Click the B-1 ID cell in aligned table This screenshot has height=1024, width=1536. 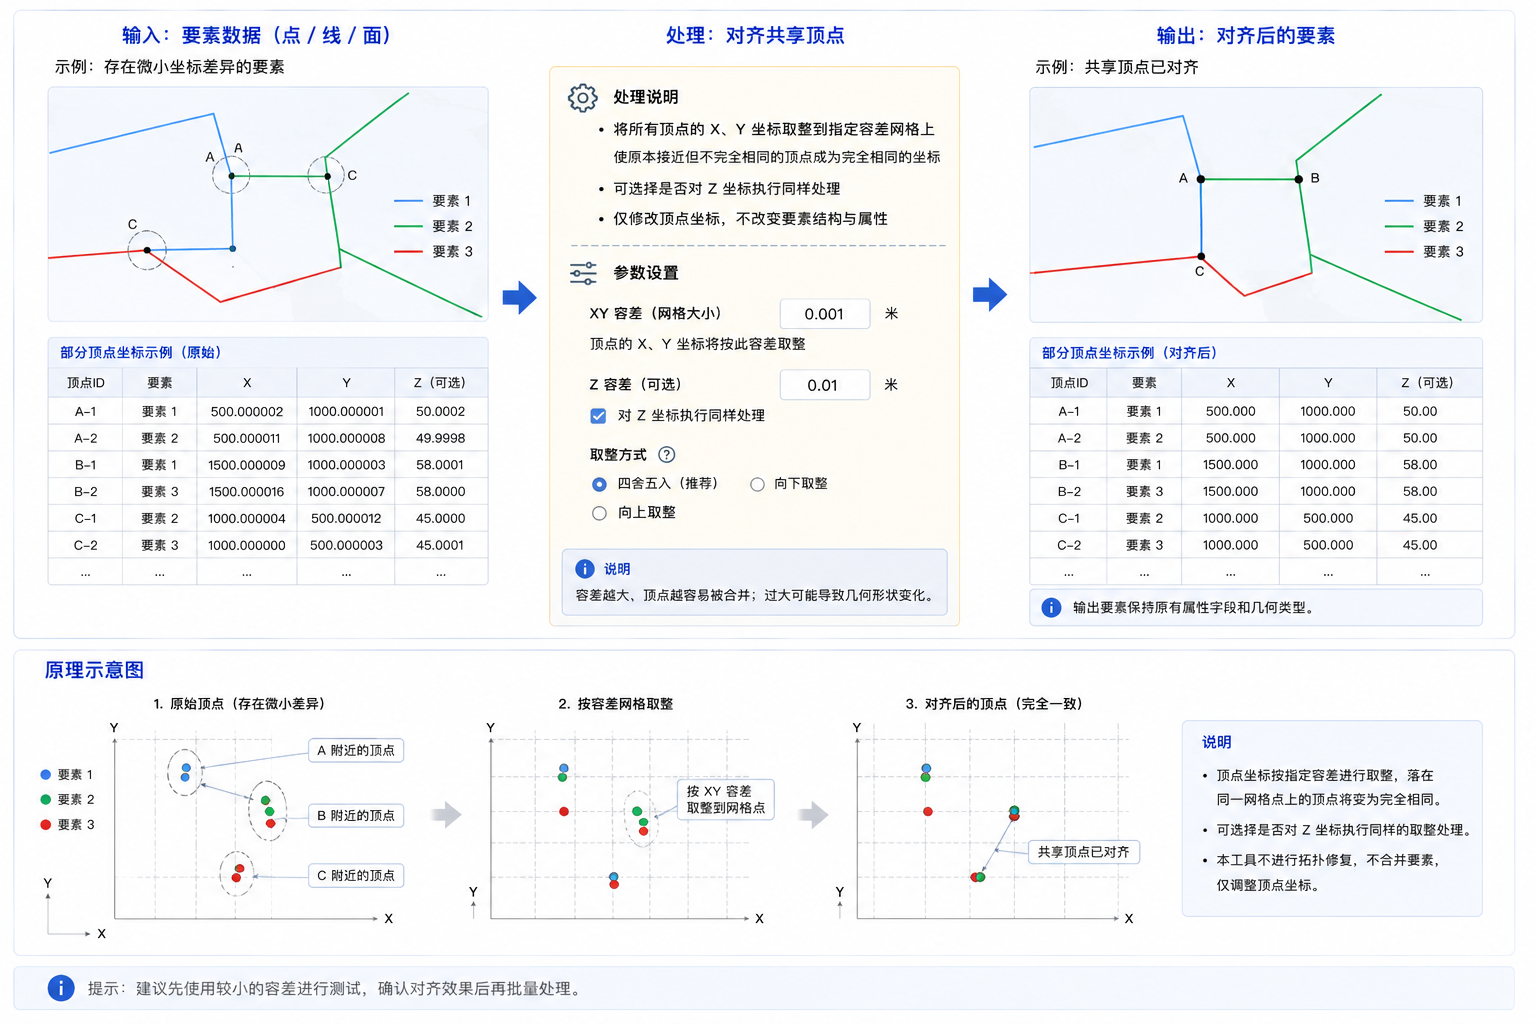coord(1069,465)
